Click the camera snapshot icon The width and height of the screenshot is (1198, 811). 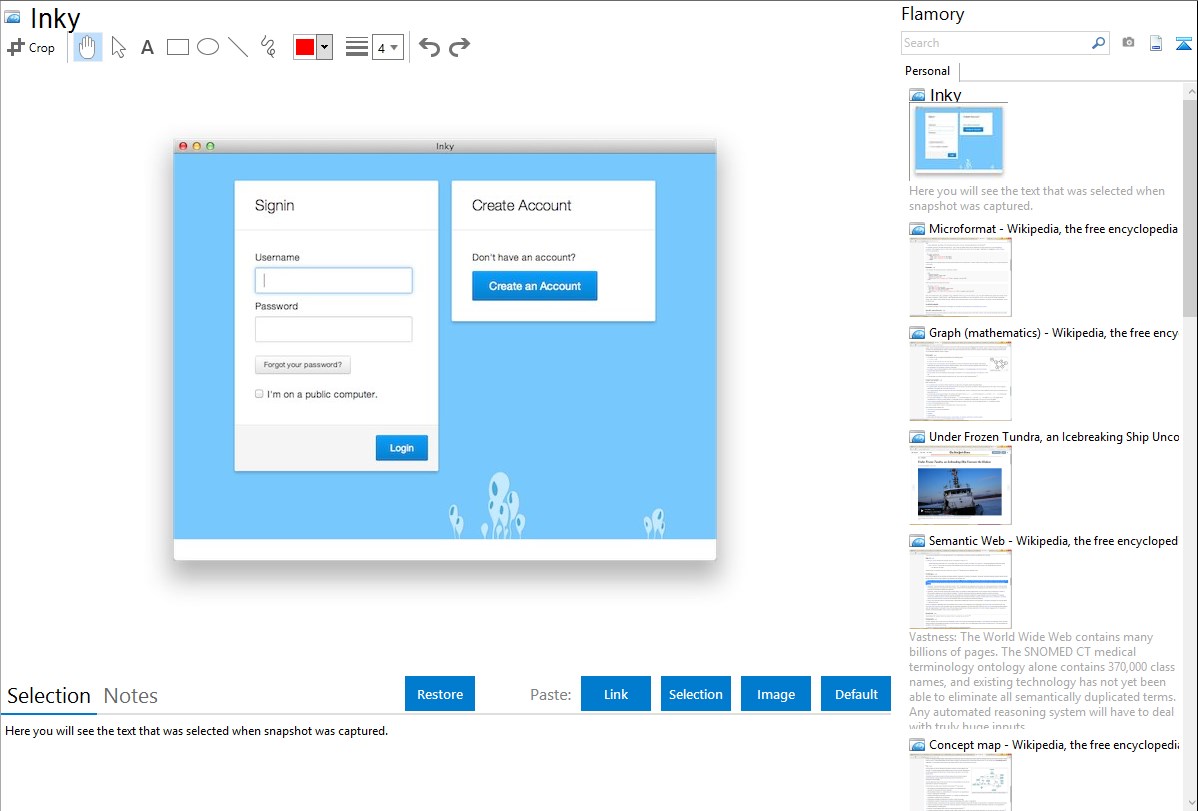click(x=1128, y=43)
